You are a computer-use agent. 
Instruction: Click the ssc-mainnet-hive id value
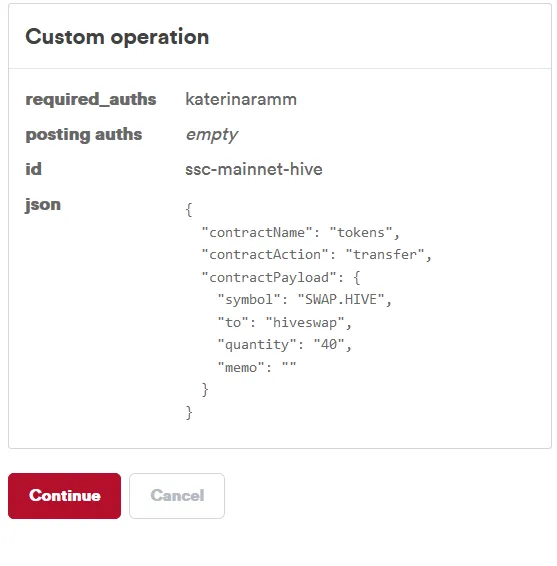tap(254, 169)
